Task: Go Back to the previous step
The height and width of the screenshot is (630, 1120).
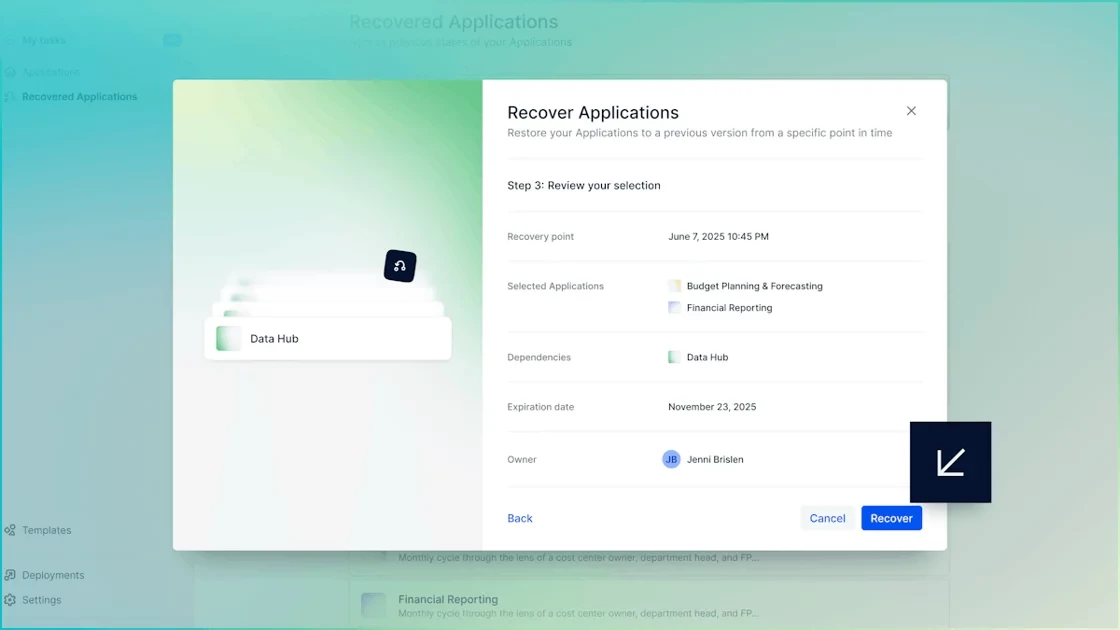Action: 519,518
